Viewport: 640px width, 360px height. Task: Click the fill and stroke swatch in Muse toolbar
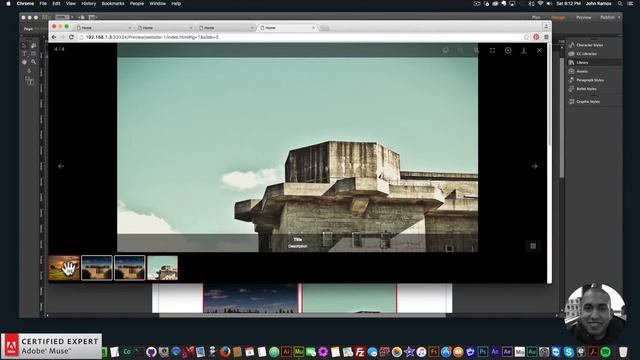pyautogui.click(x=29, y=80)
